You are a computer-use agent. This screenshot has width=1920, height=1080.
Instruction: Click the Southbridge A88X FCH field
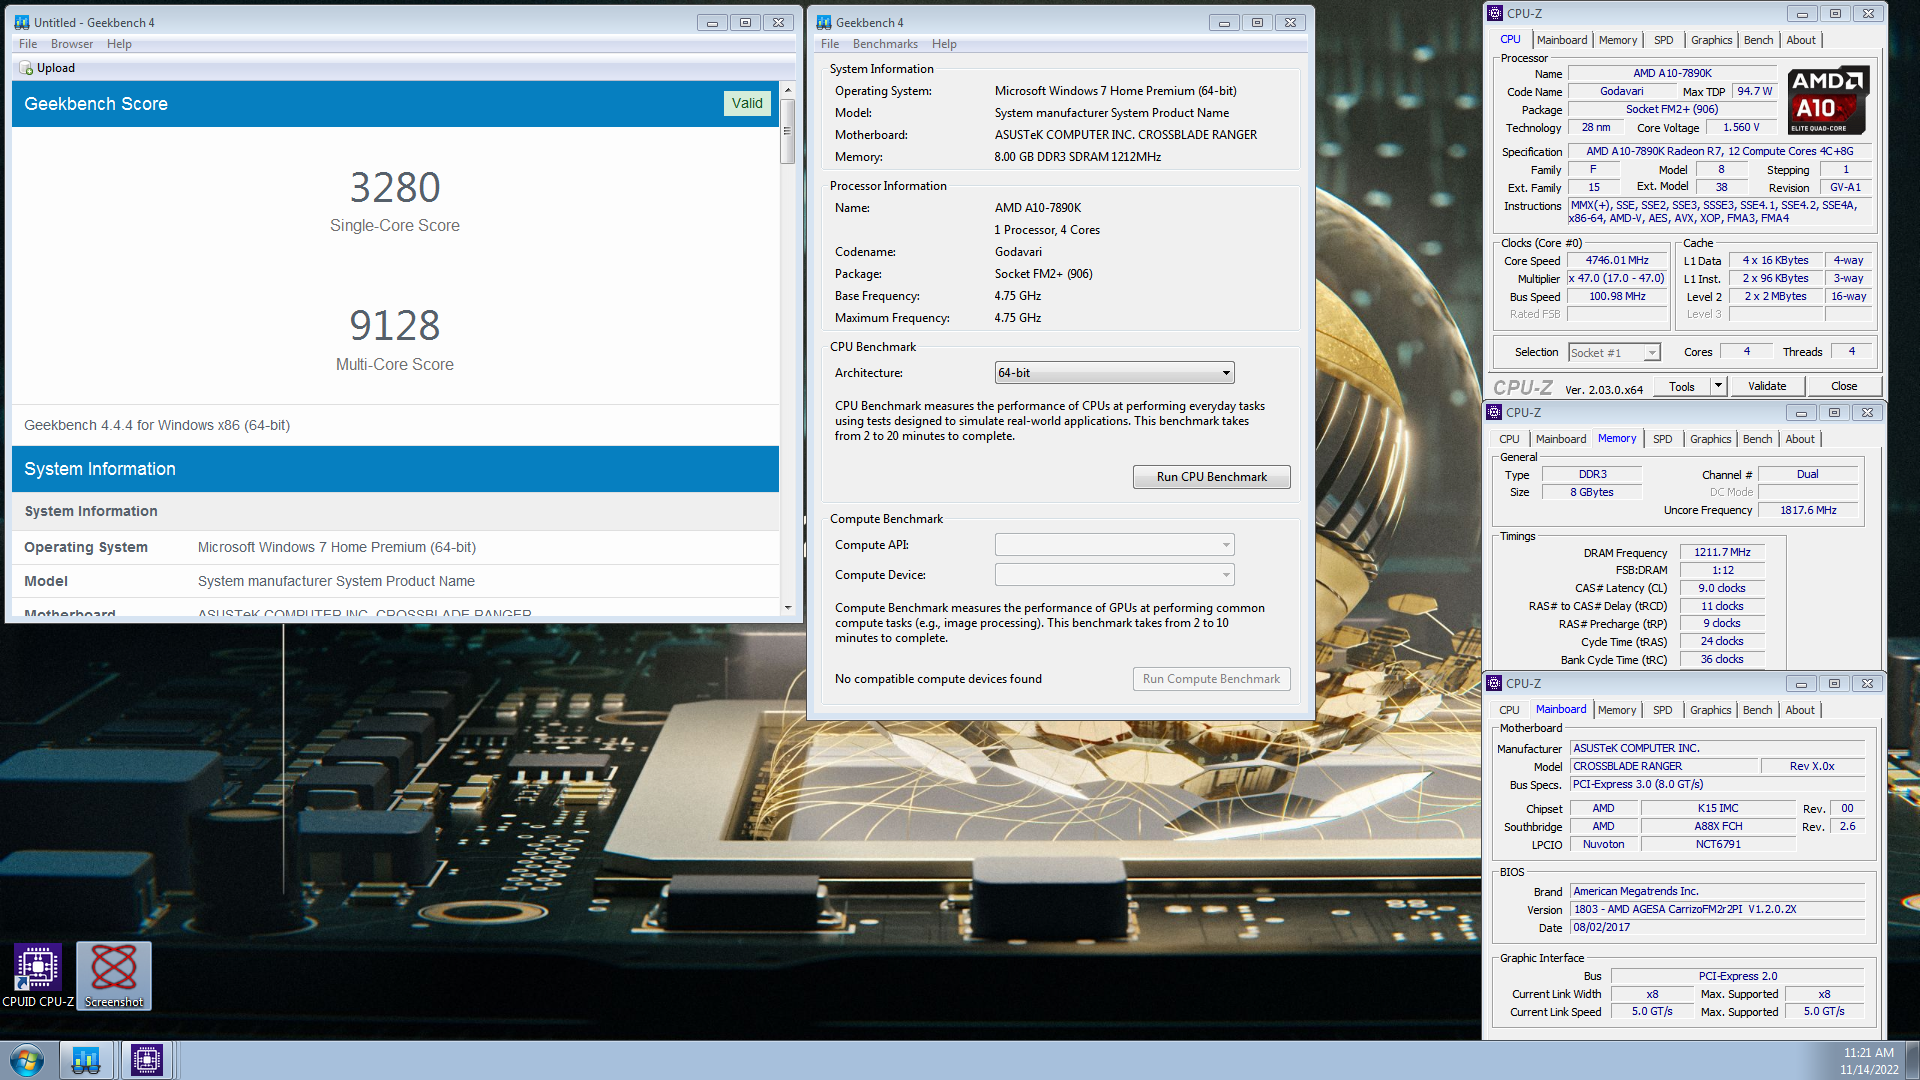pyautogui.click(x=1718, y=826)
